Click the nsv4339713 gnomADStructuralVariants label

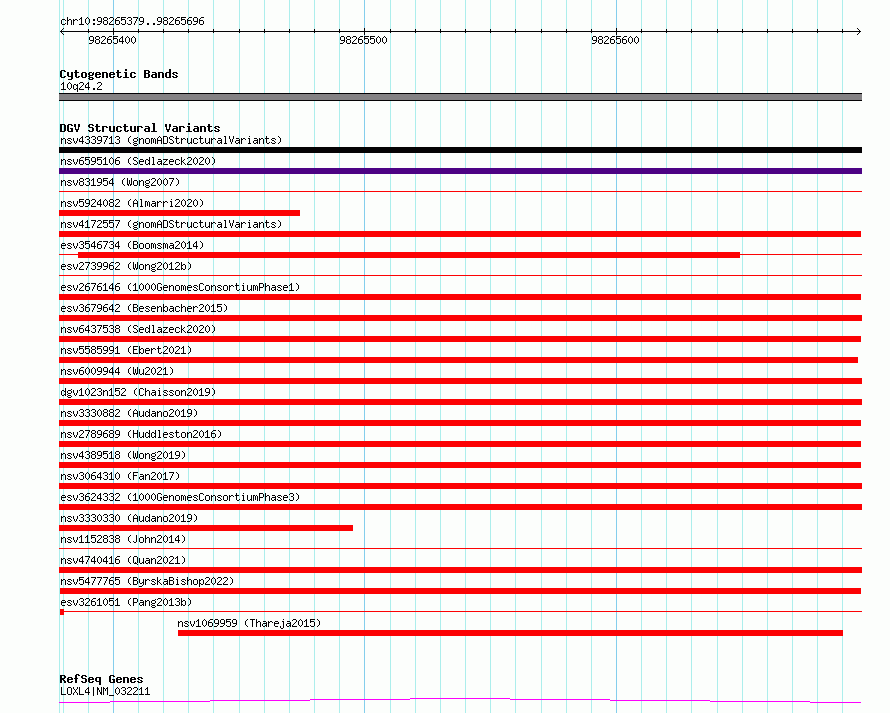[171, 140]
